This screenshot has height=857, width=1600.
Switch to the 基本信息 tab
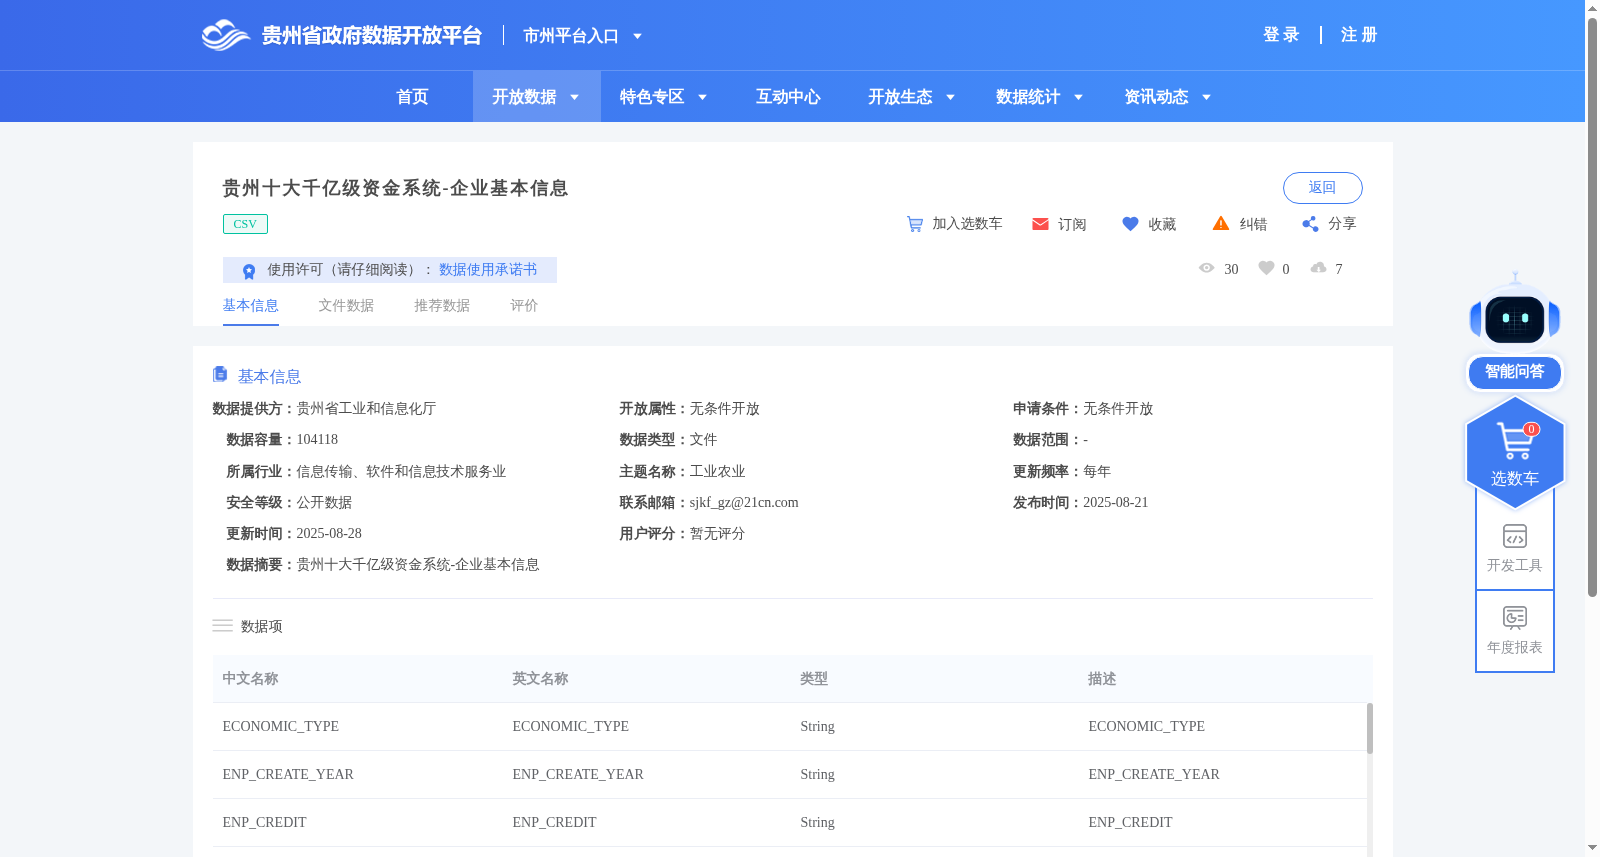[250, 306]
